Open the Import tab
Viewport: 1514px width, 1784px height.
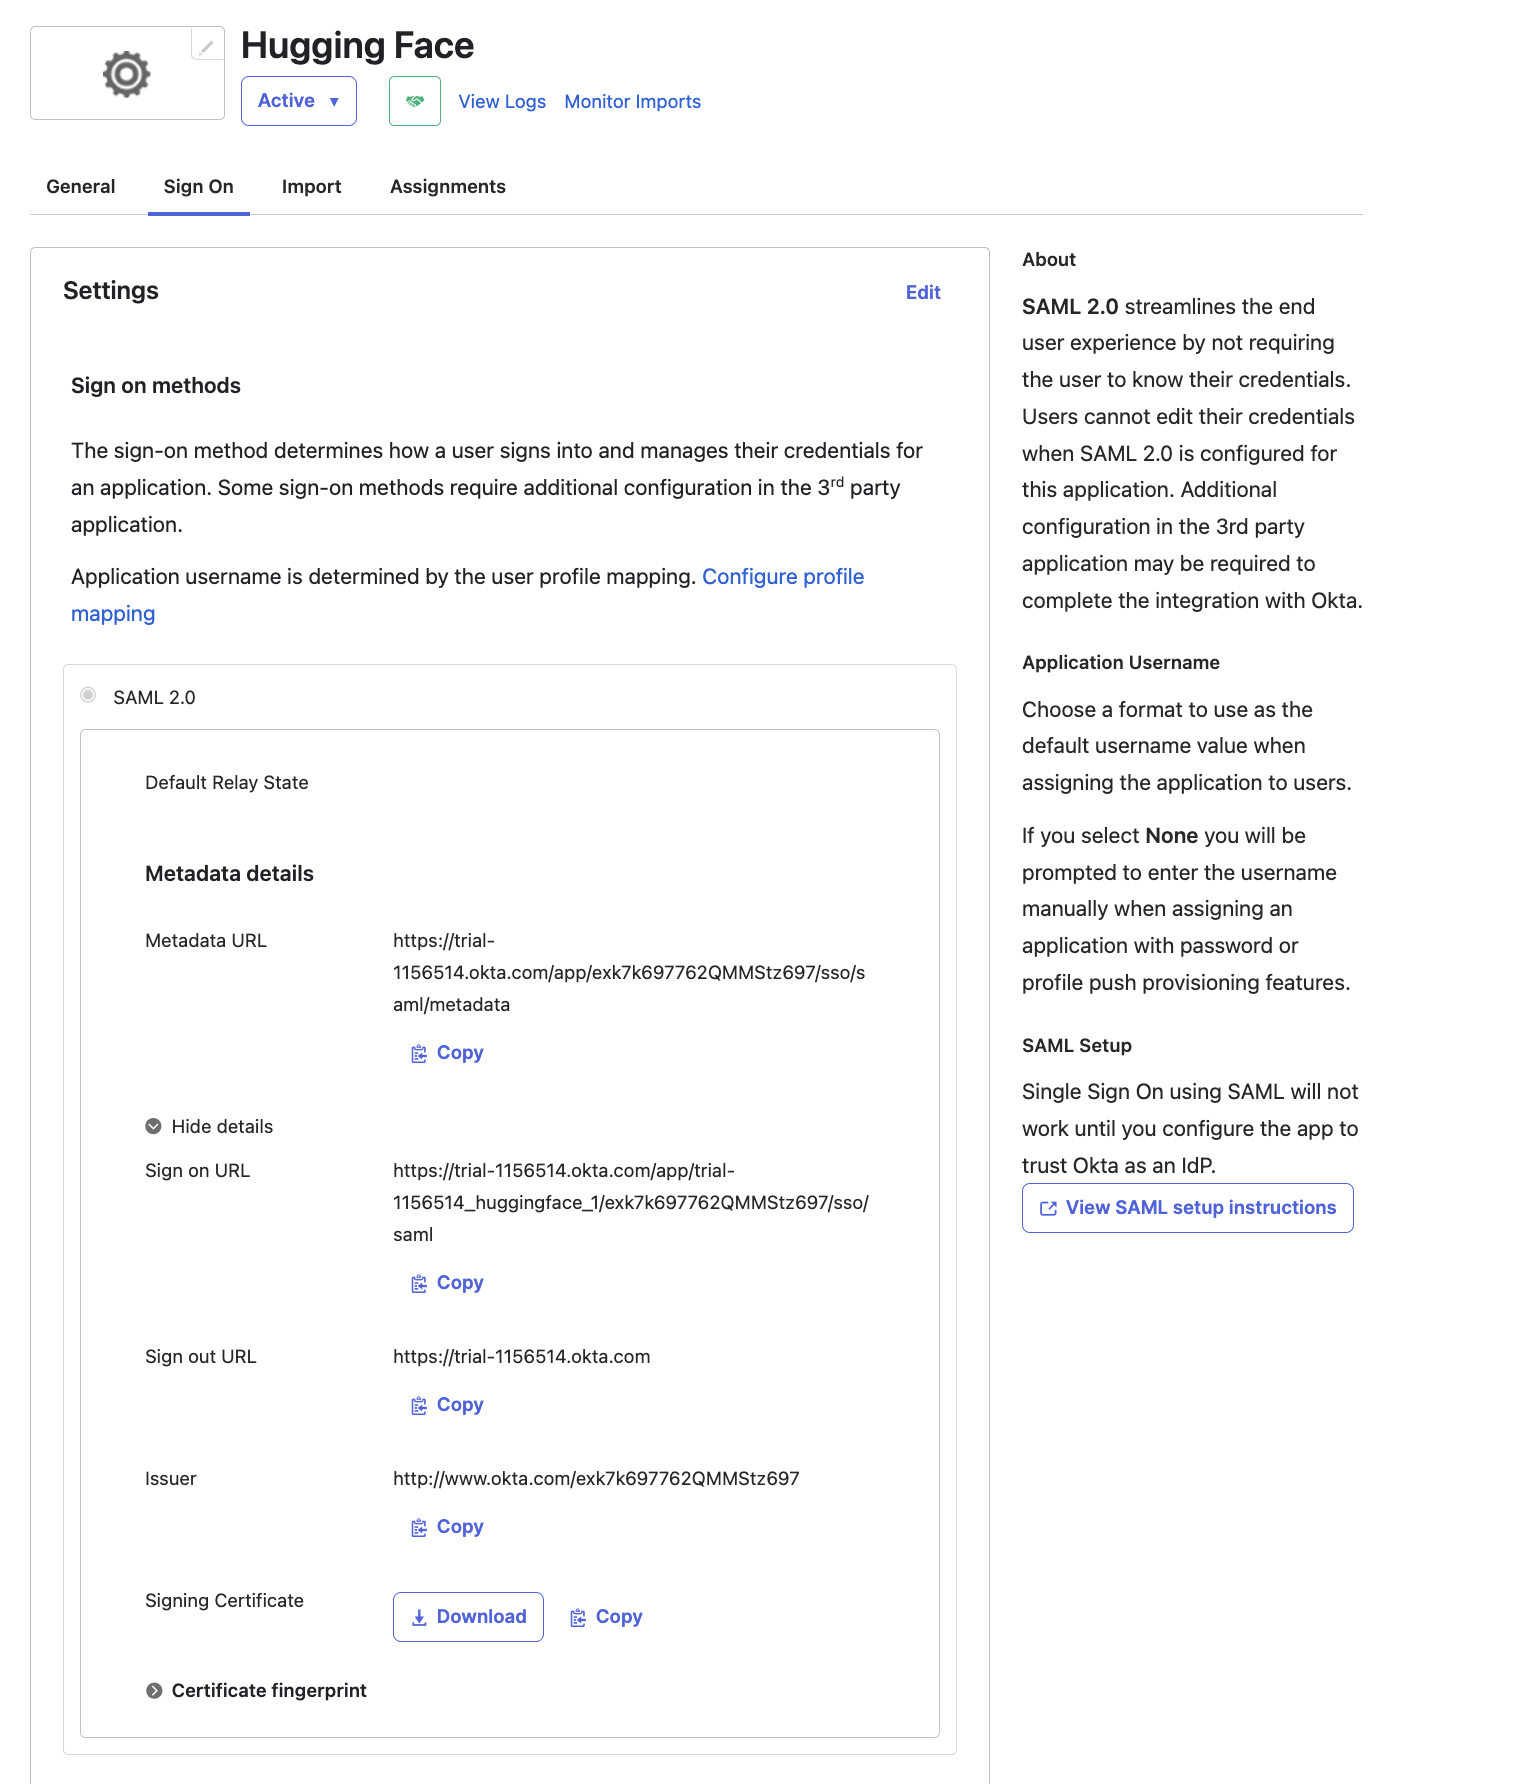pyautogui.click(x=311, y=187)
